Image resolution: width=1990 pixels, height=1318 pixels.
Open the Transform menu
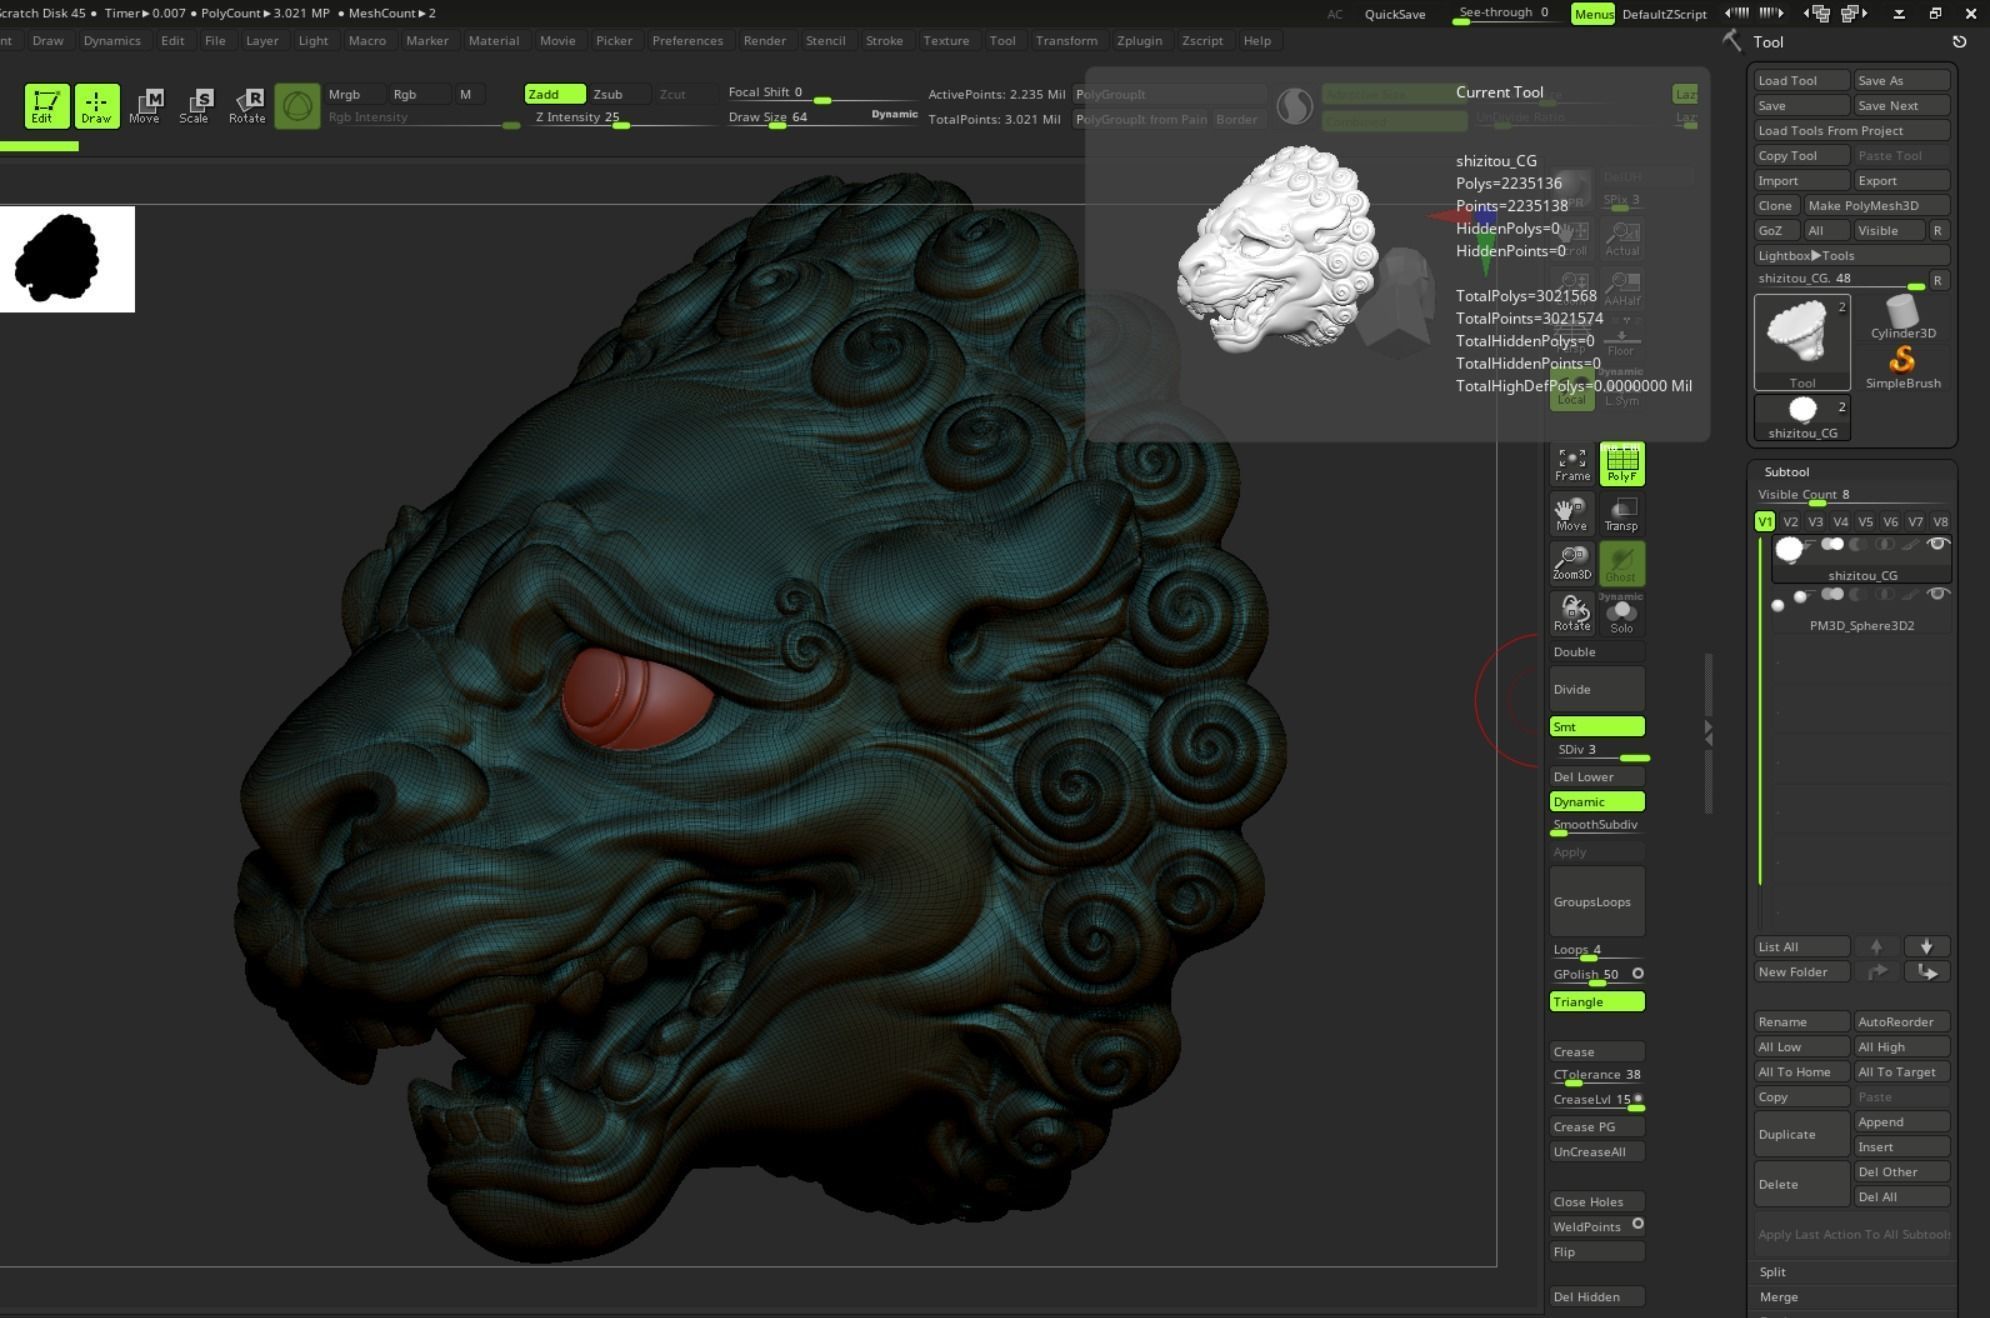1066,41
